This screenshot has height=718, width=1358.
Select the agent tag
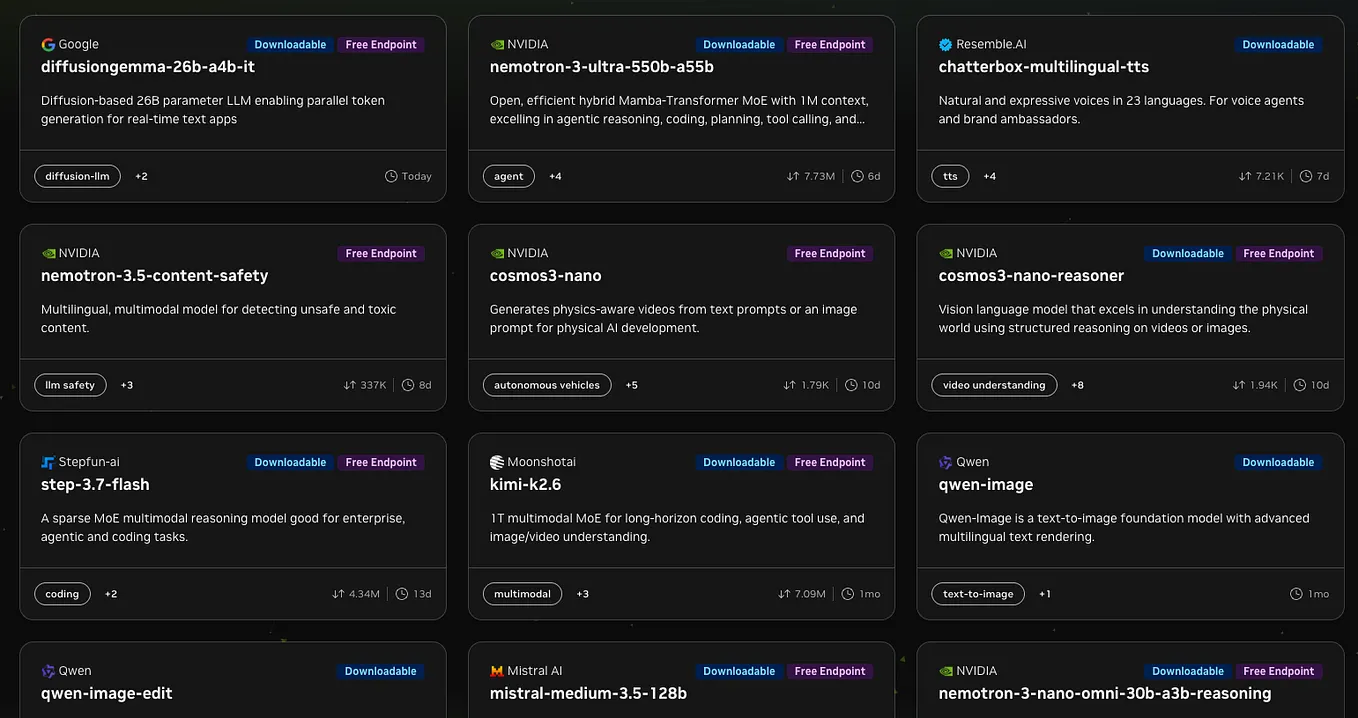508,176
